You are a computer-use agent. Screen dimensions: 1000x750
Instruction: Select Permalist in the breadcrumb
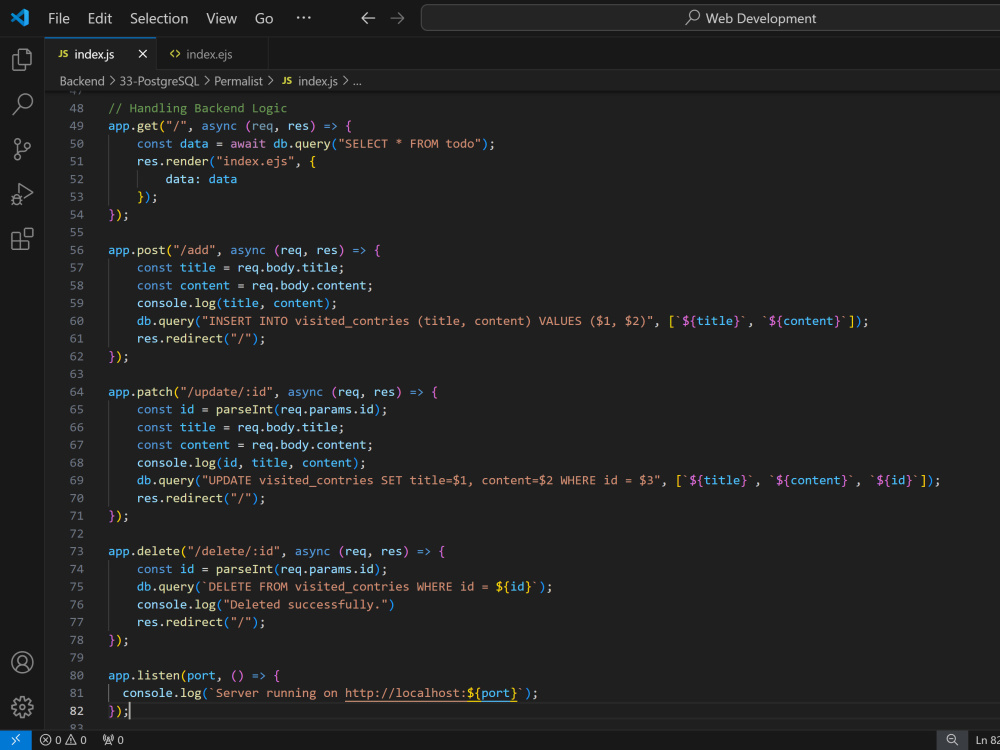pos(238,81)
